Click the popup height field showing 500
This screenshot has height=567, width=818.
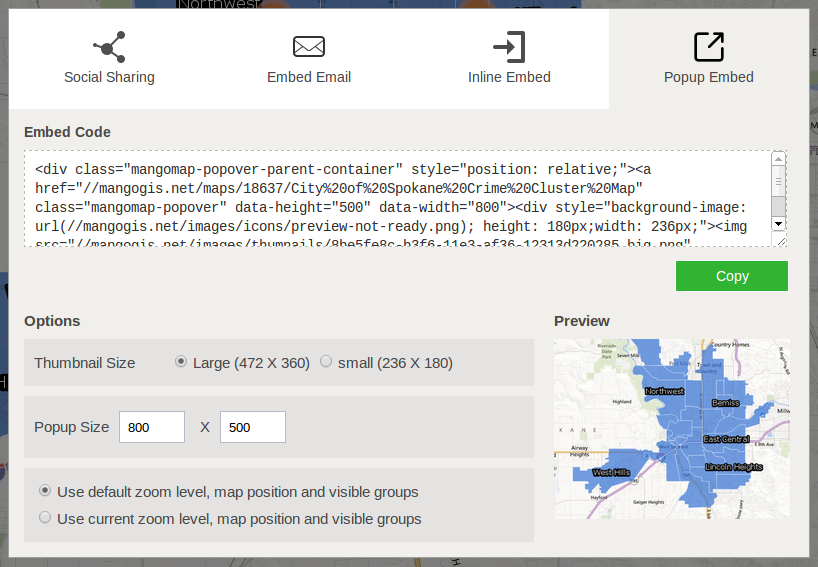point(252,427)
